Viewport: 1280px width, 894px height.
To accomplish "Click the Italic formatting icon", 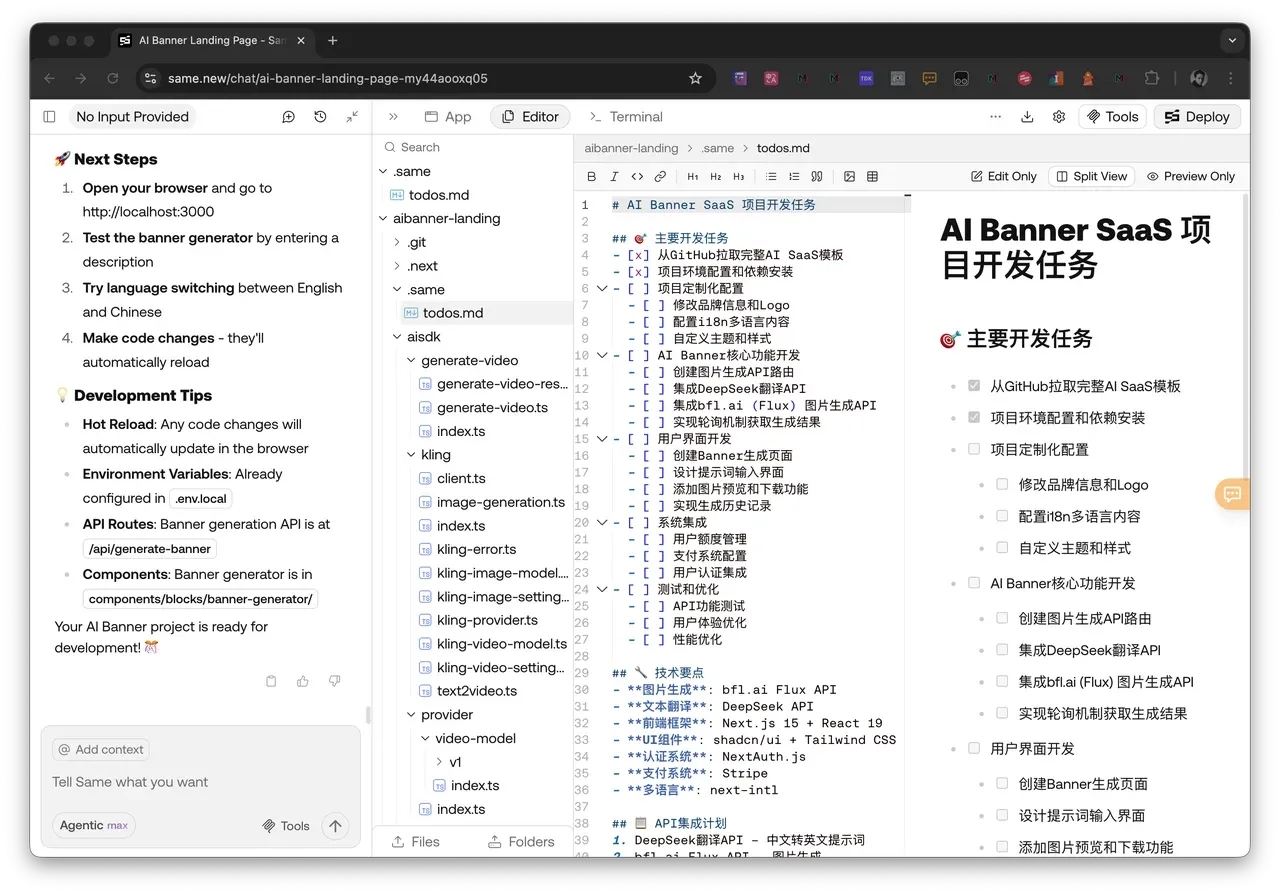I will (x=614, y=177).
